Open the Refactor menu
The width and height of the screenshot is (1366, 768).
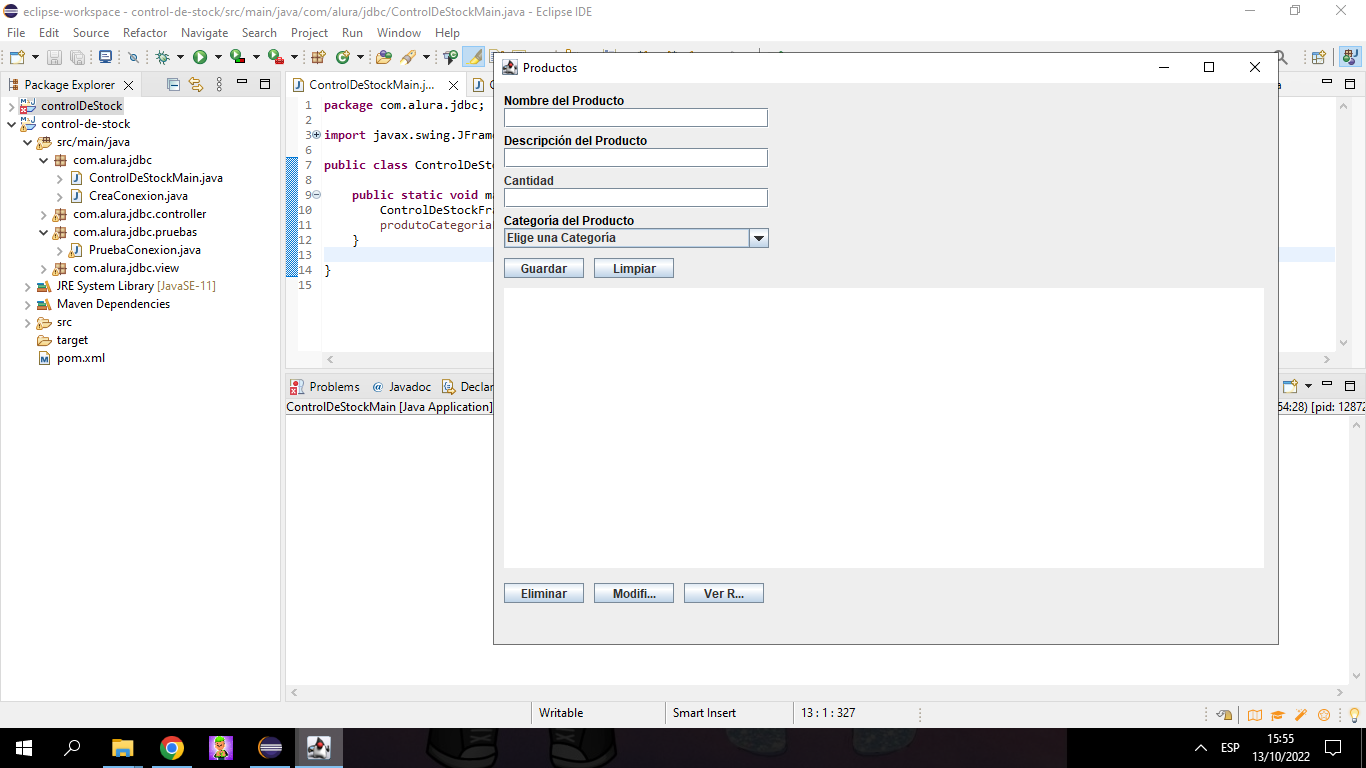coord(145,33)
